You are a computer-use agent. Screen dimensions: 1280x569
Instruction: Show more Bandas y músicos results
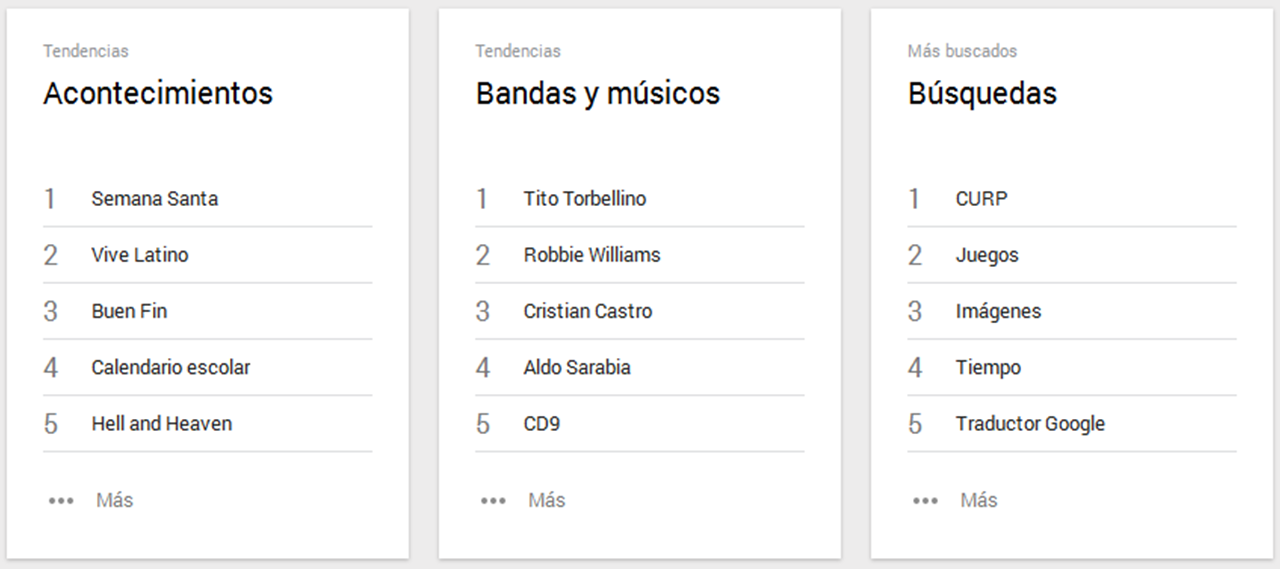[x=546, y=500]
